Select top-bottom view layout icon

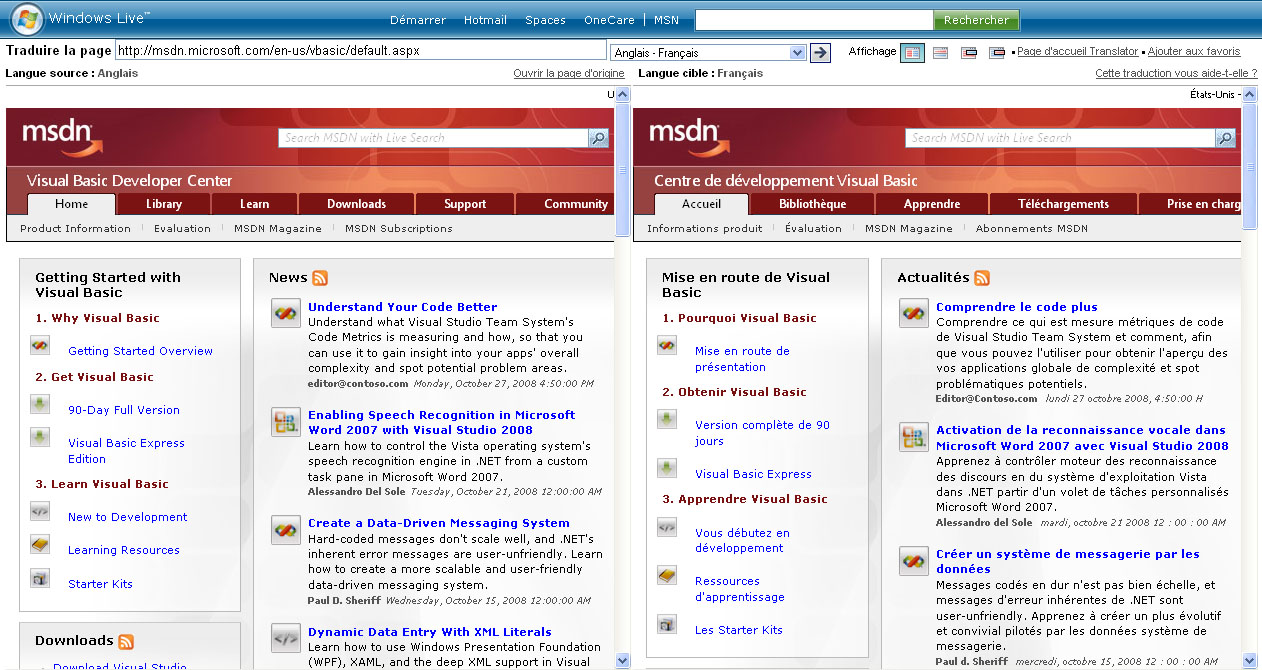click(x=940, y=53)
